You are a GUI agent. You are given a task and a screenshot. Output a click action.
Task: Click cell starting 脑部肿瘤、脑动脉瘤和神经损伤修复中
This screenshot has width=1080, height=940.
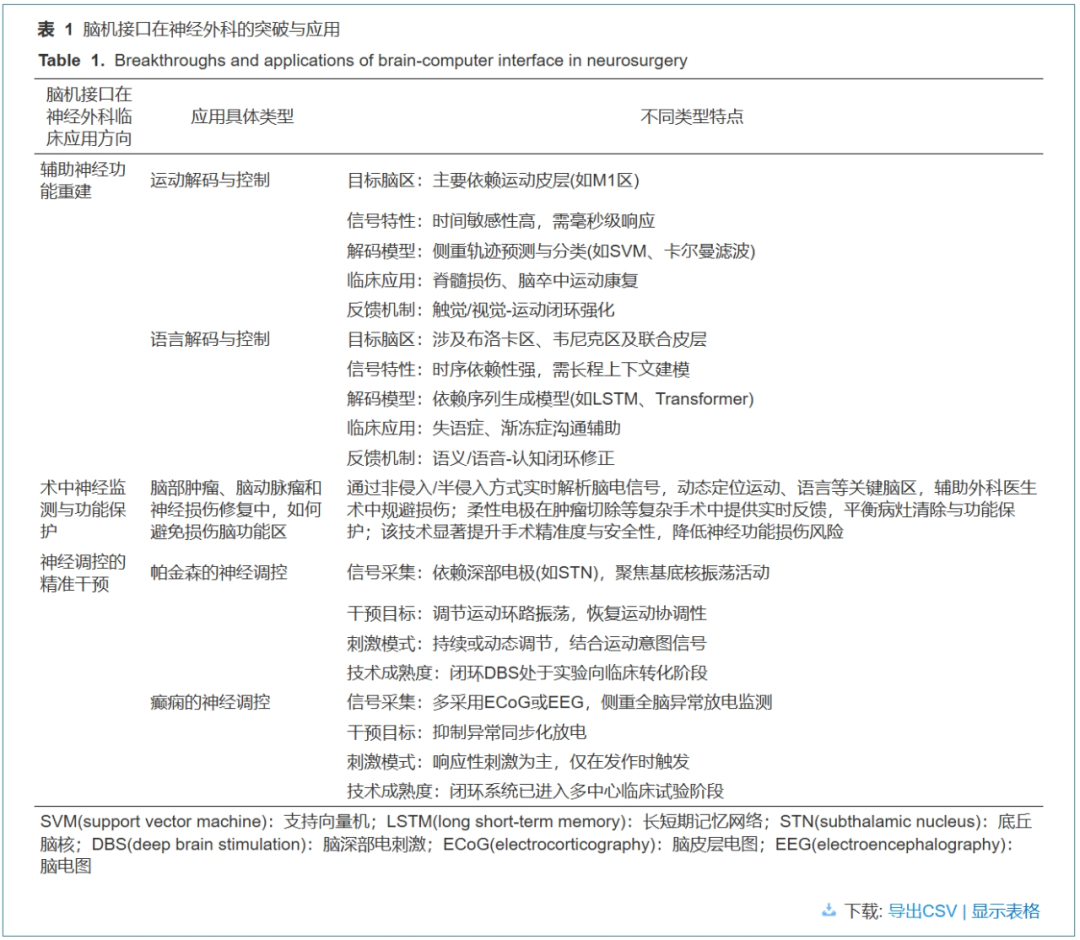tap(236, 510)
